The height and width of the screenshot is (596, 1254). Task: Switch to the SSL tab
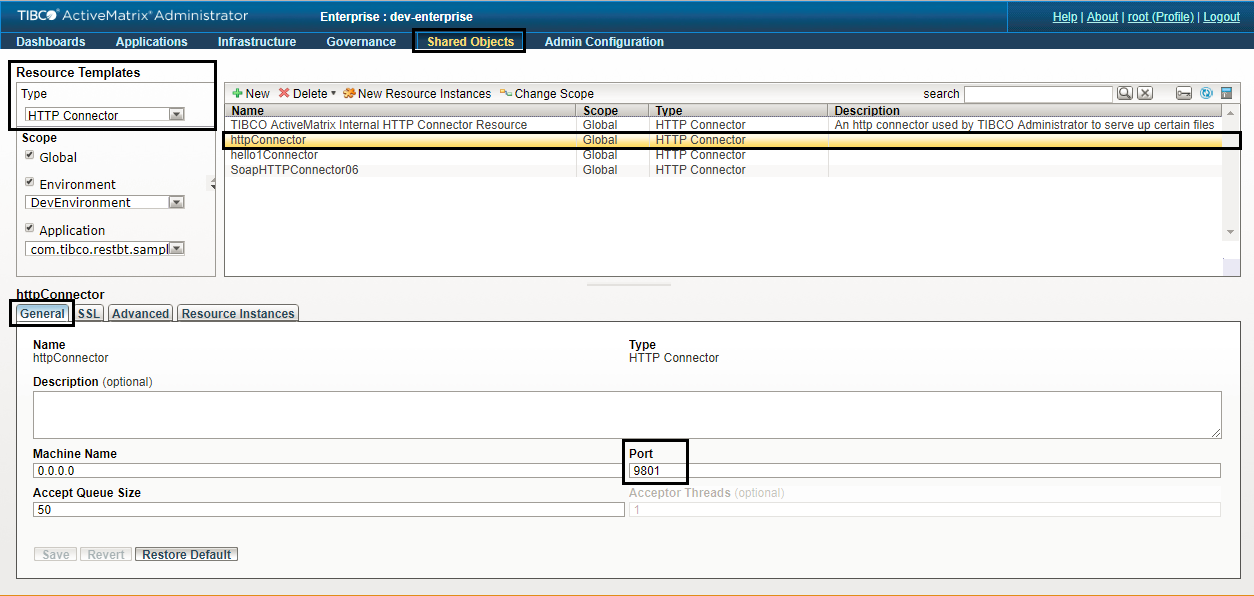coord(89,313)
